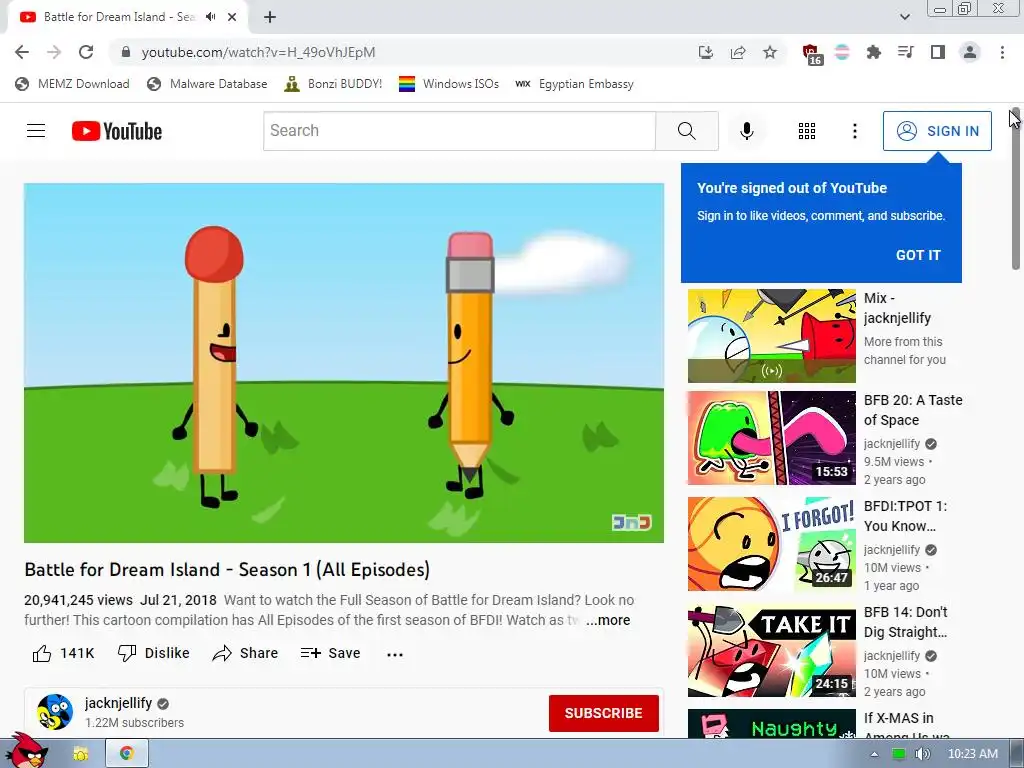Open the media control playlist icon
1024x768 pixels.
(906, 52)
